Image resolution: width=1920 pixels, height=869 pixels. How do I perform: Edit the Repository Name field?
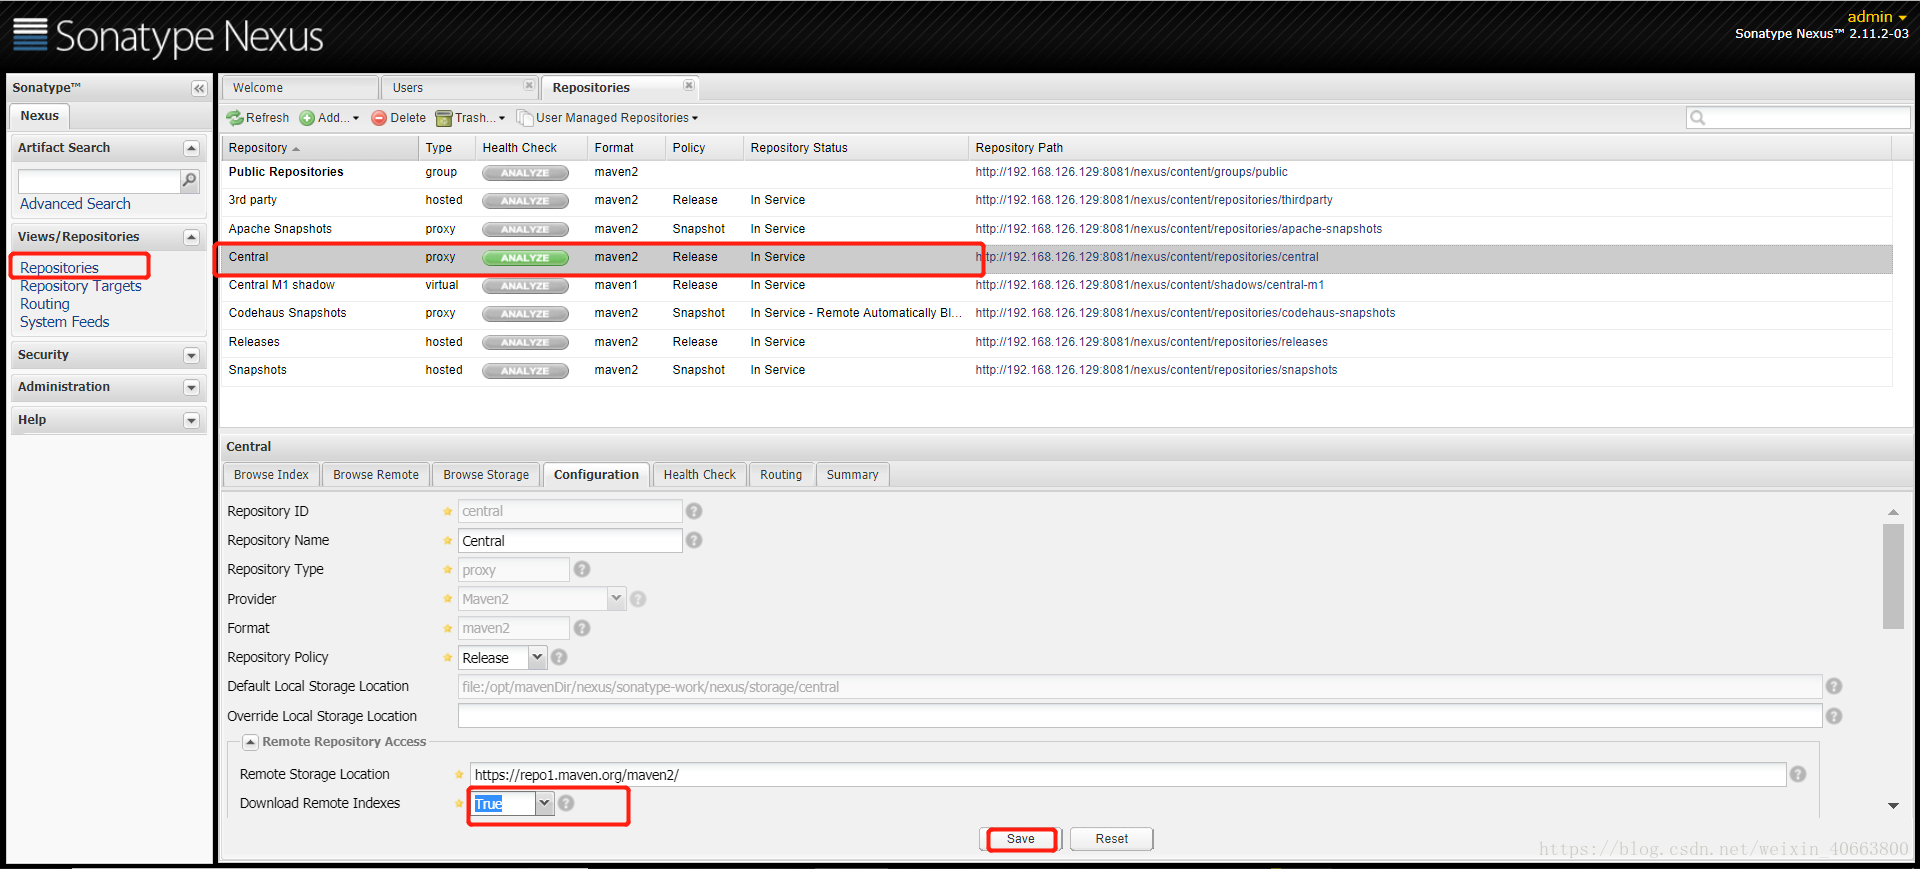click(x=570, y=541)
